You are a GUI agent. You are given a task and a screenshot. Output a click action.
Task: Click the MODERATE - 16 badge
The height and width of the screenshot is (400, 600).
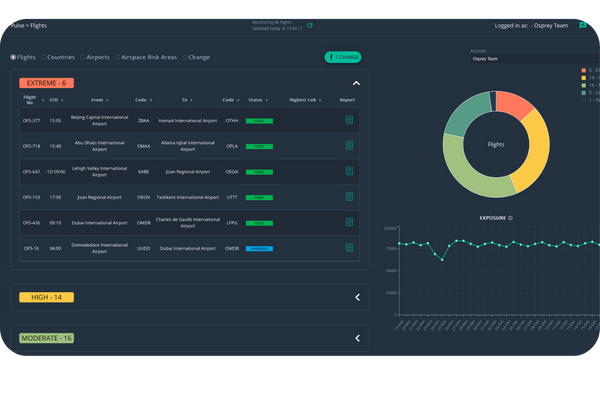(46, 338)
